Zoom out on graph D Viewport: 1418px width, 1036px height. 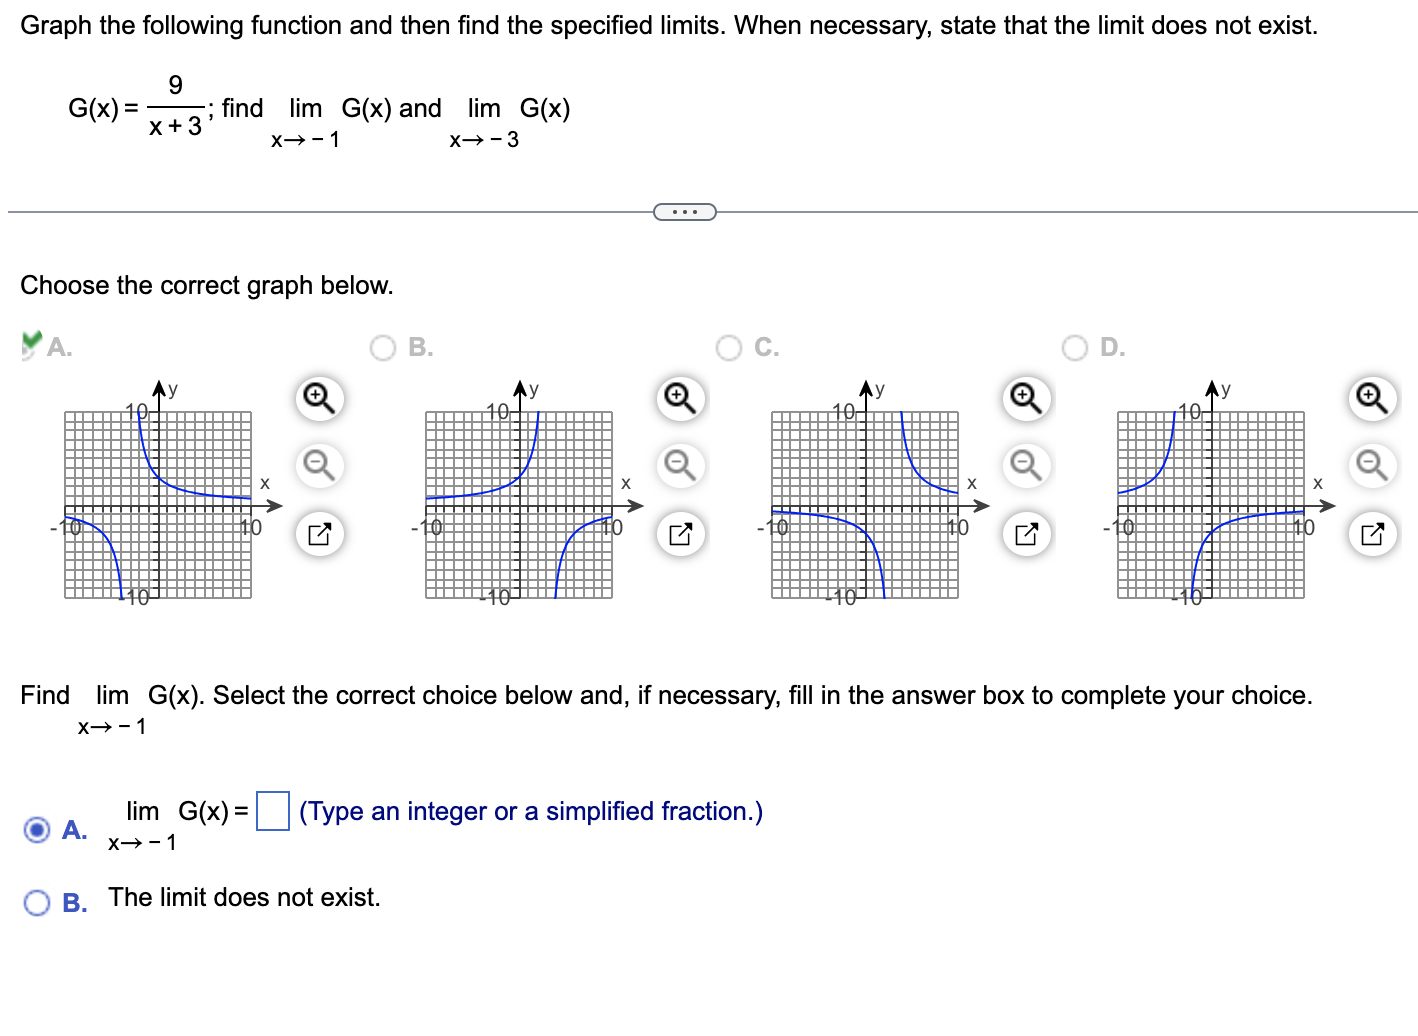[1371, 465]
